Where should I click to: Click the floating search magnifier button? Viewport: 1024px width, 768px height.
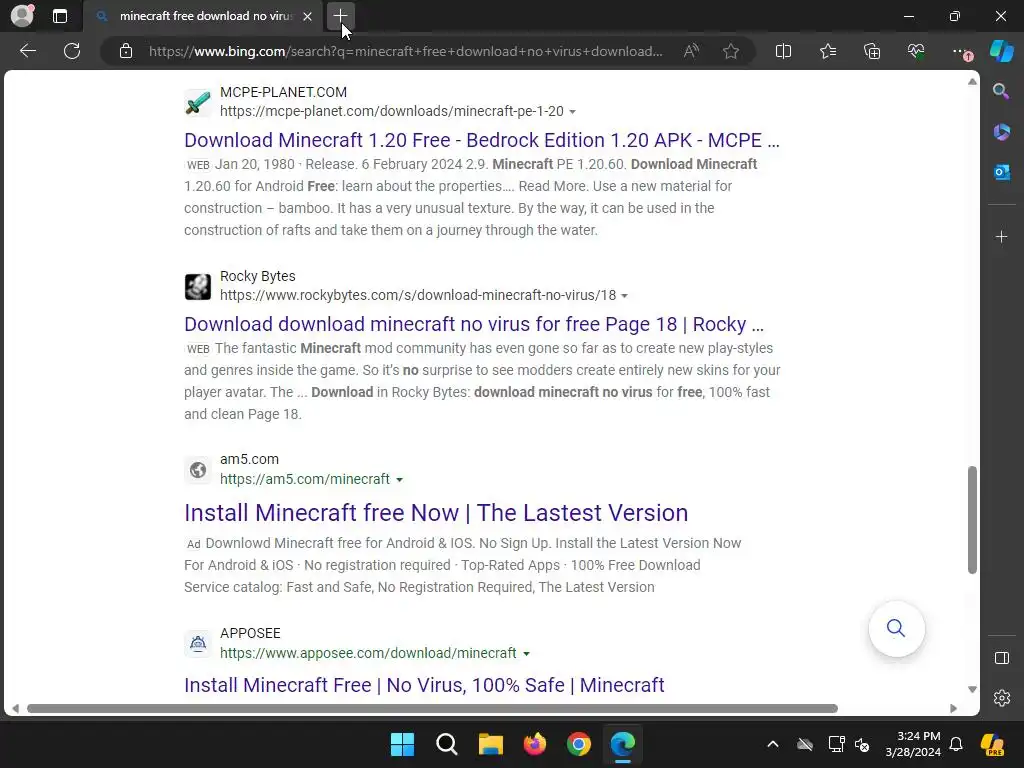896,628
